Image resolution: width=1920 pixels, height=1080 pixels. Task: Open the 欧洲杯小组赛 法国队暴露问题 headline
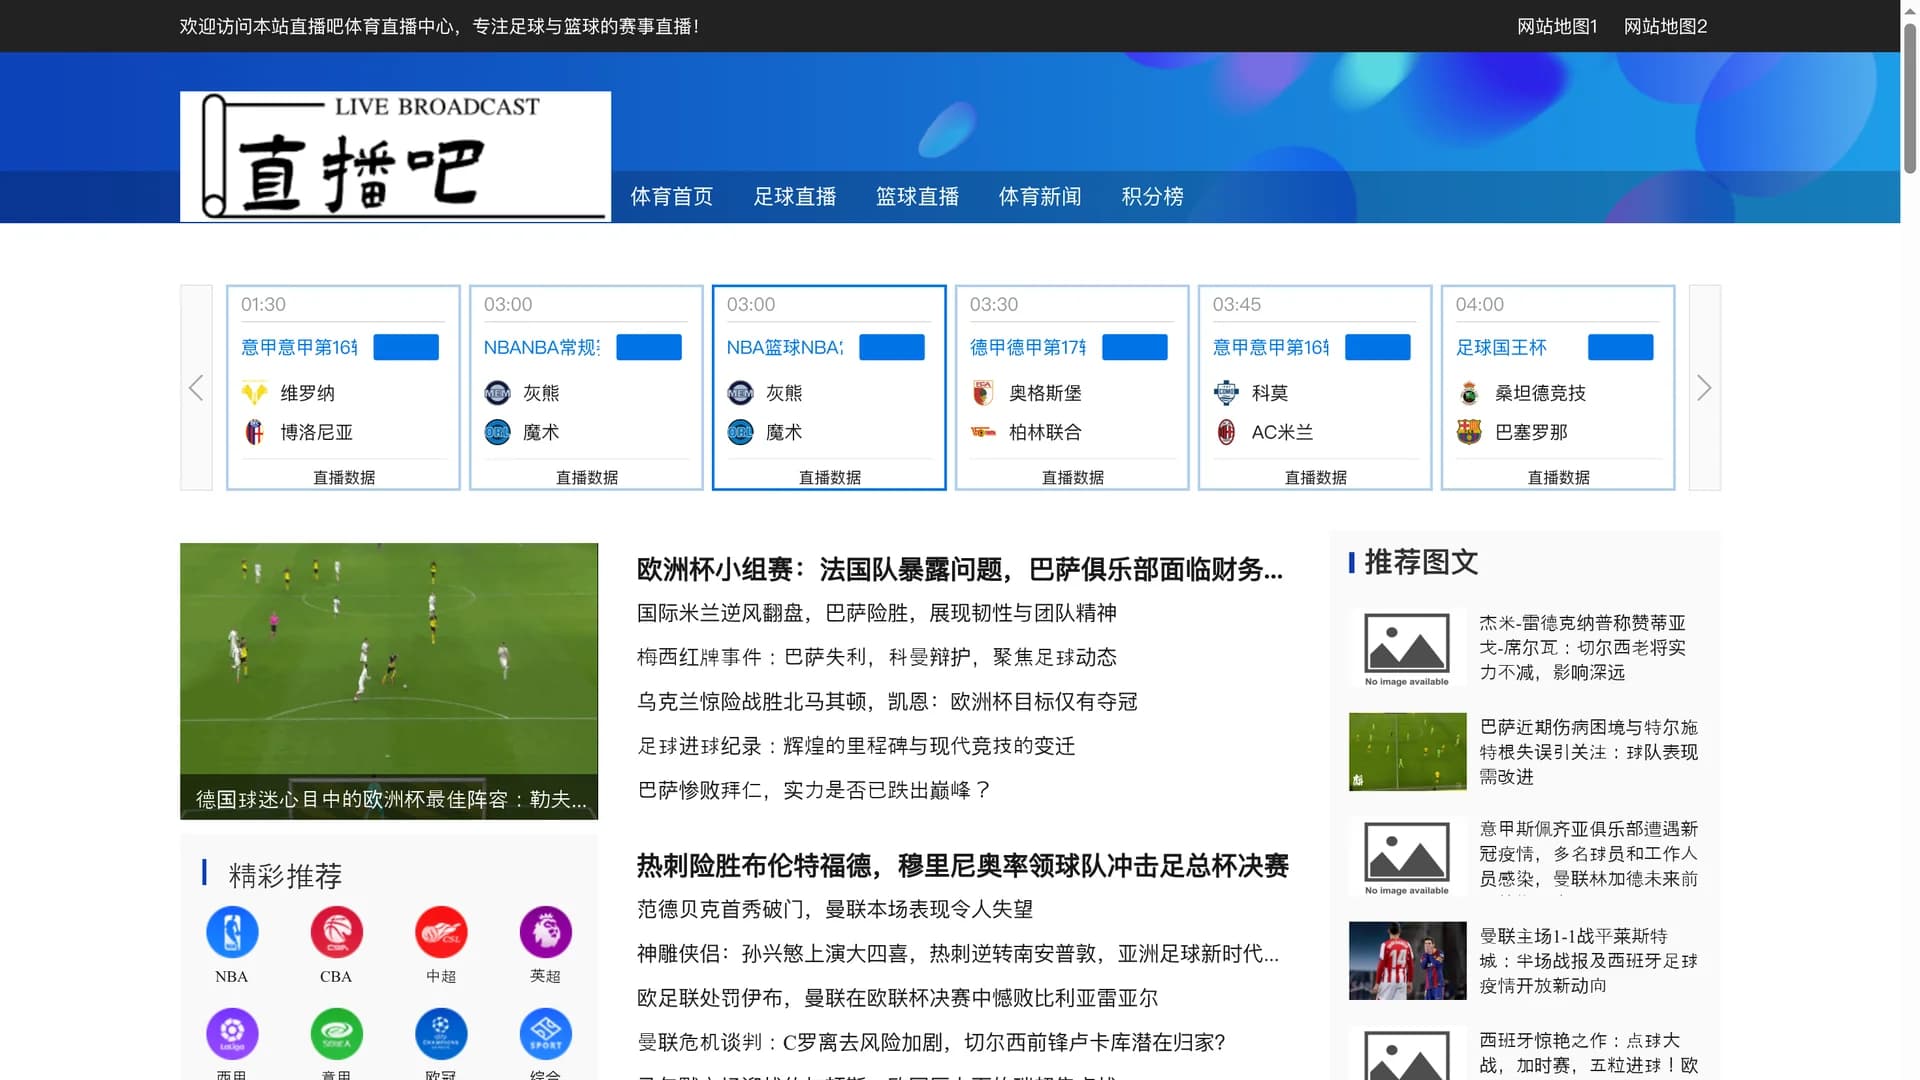(x=960, y=570)
